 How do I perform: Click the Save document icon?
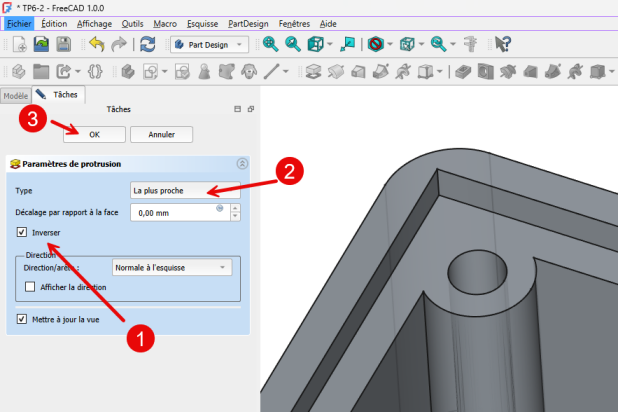(63, 44)
